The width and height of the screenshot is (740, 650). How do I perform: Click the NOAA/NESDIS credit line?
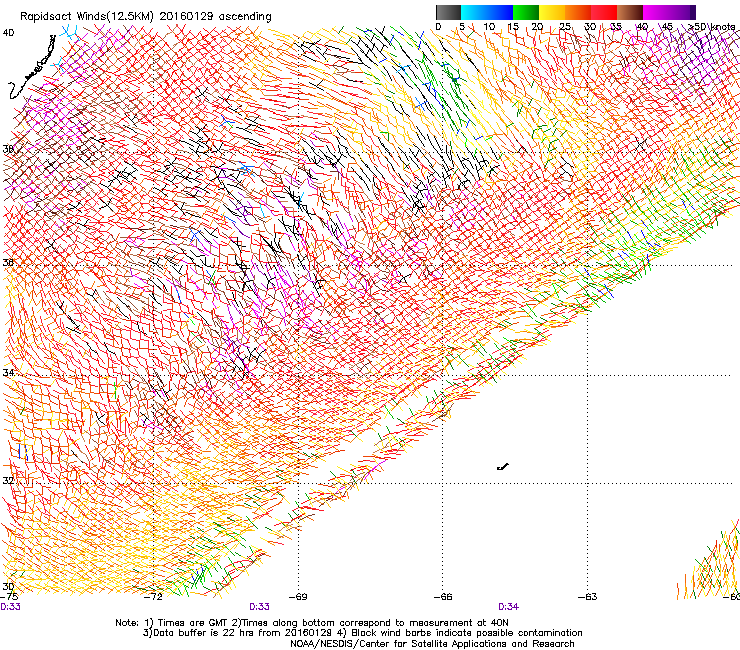click(x=432, y=643)
